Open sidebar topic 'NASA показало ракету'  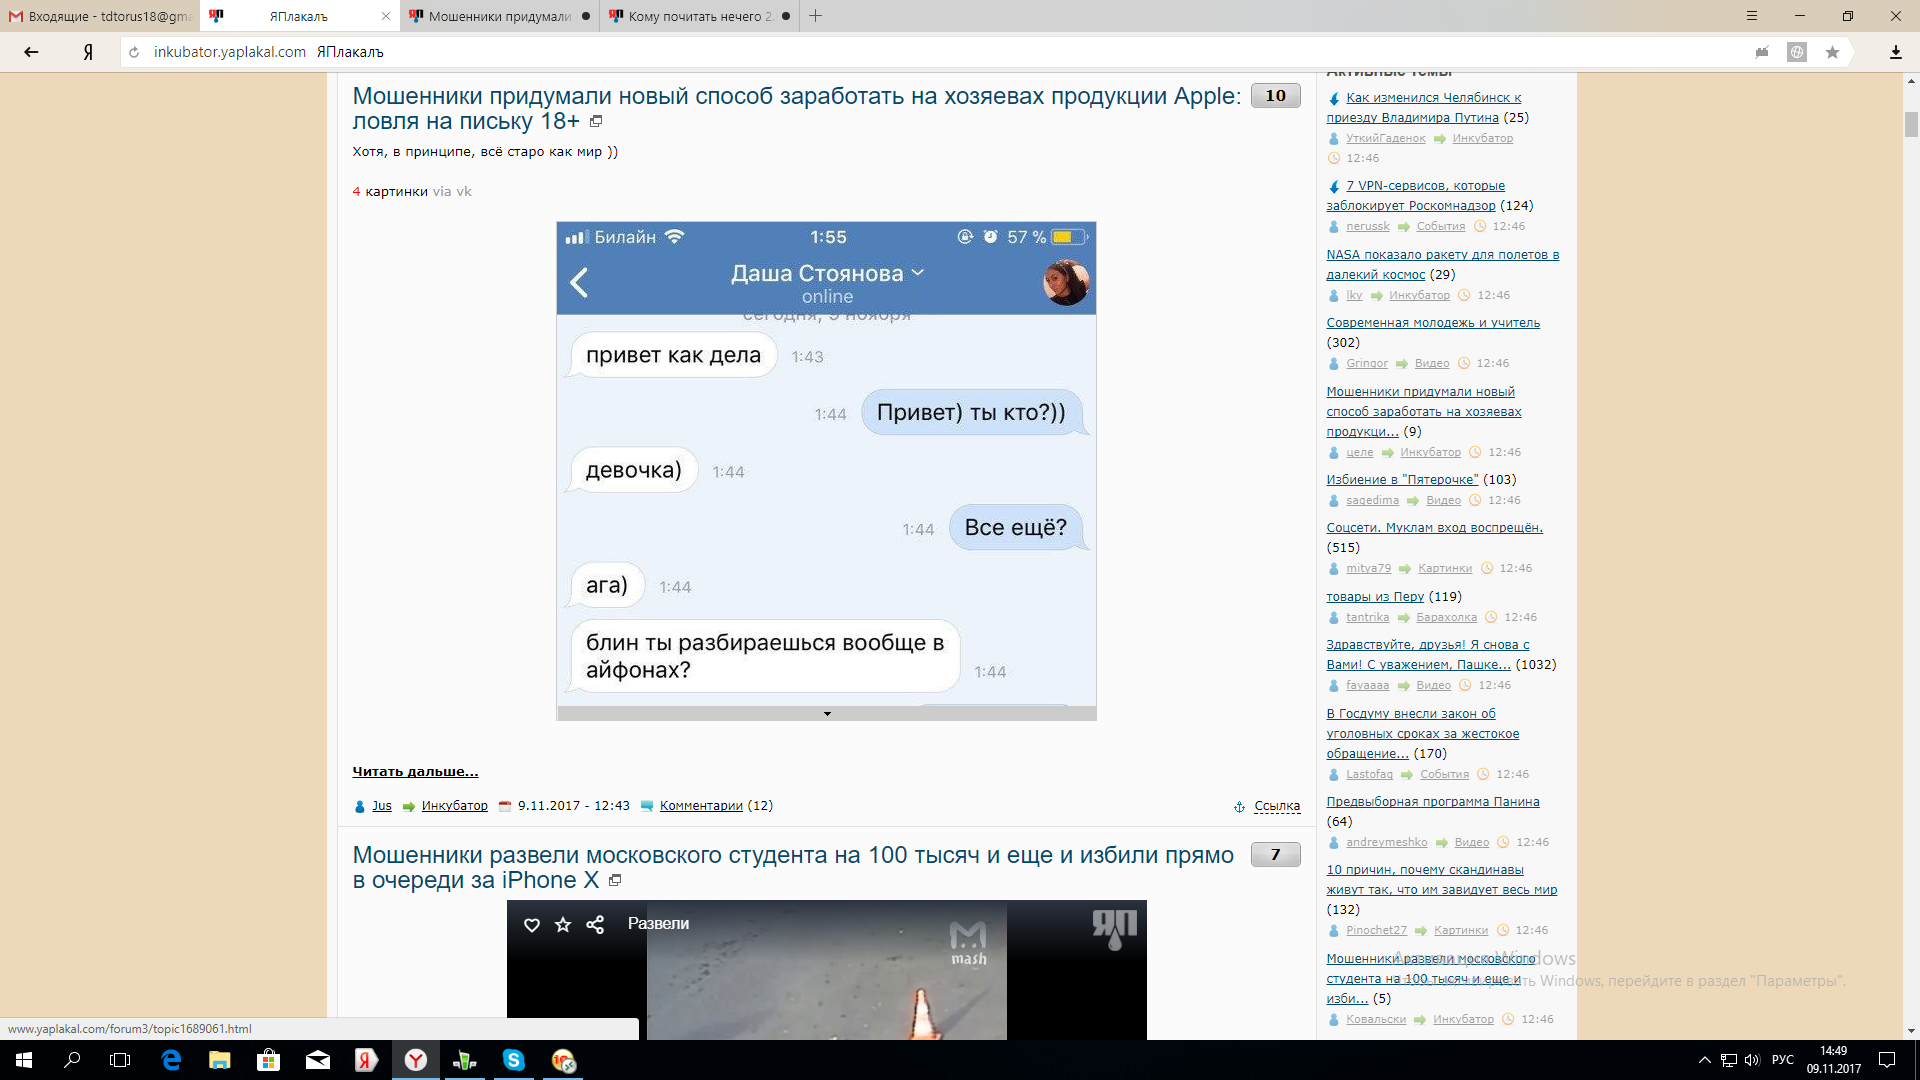click(1443, 265)
